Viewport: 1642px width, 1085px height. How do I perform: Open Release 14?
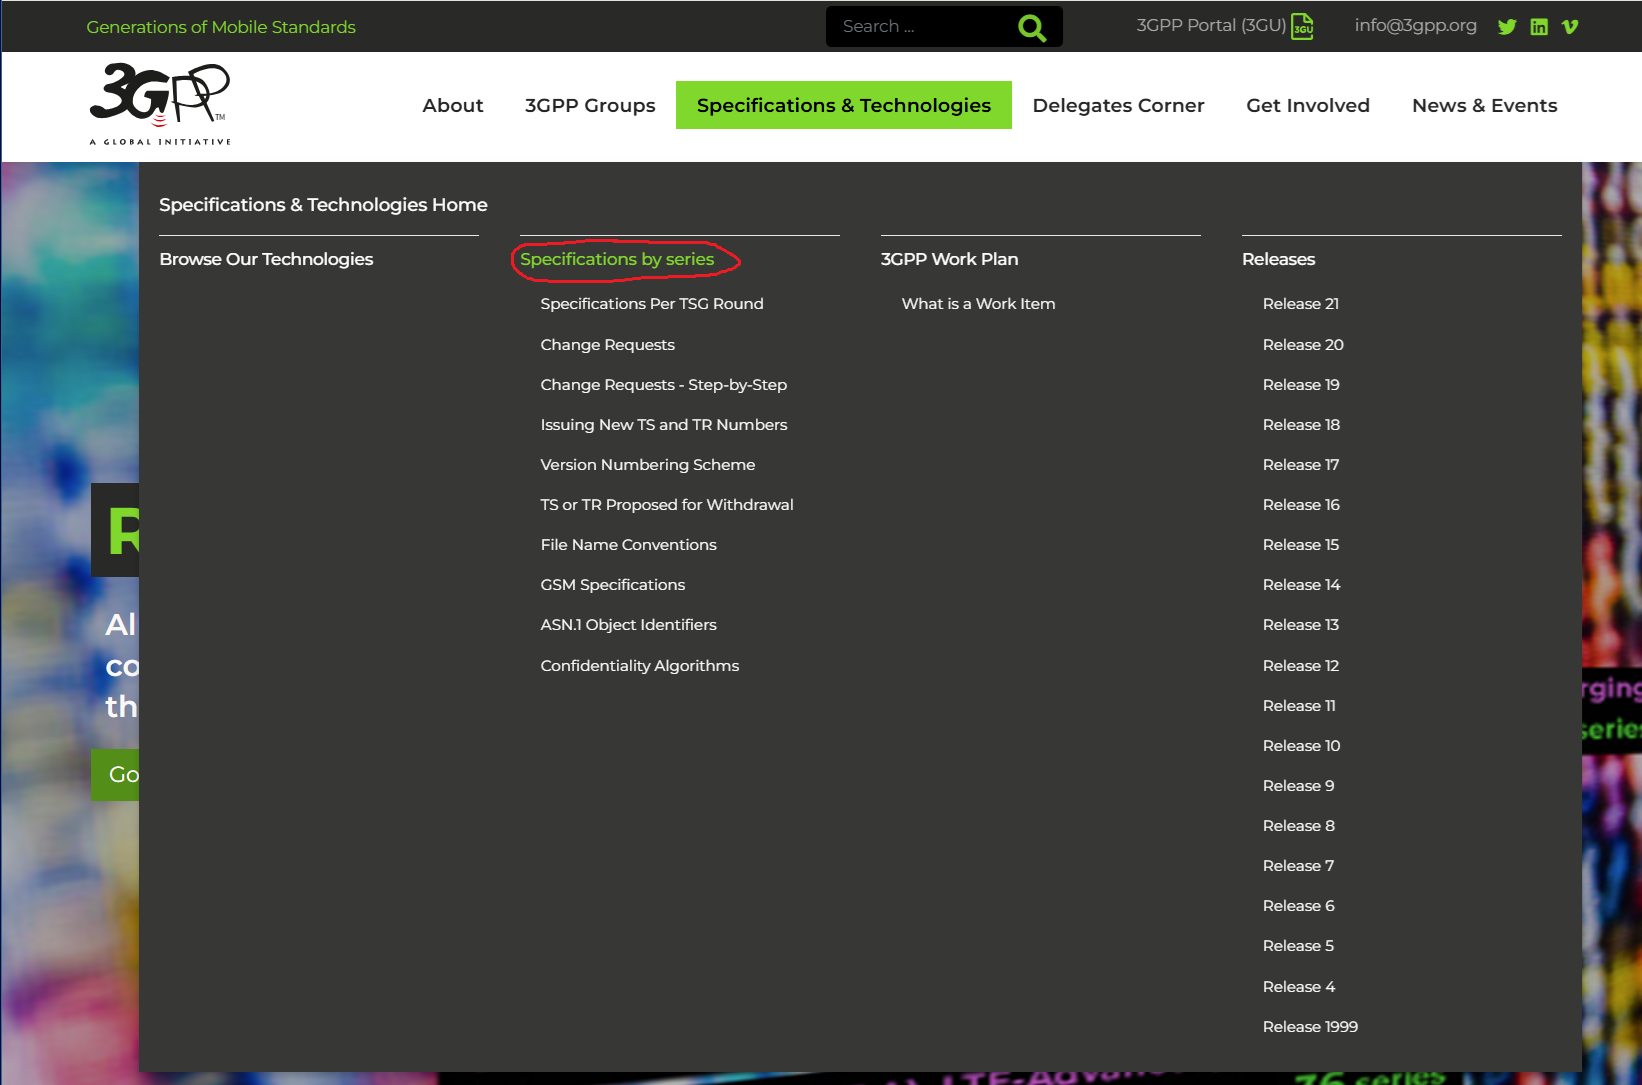1301,585
